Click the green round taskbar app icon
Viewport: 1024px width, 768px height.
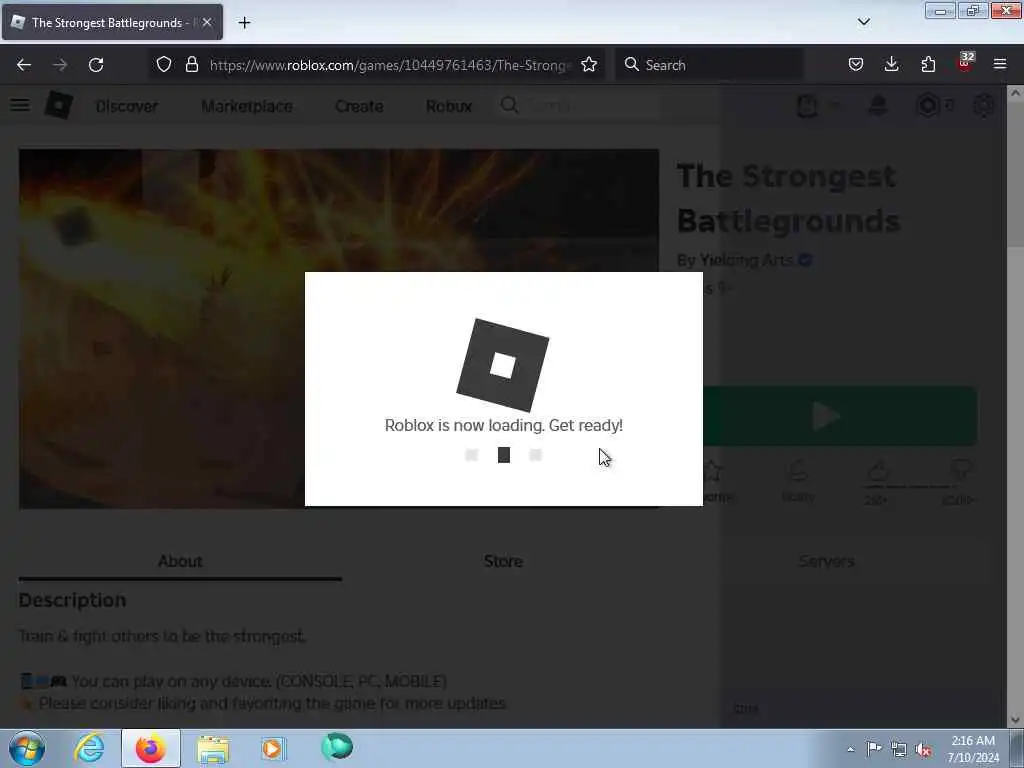(x=337, y=747)
